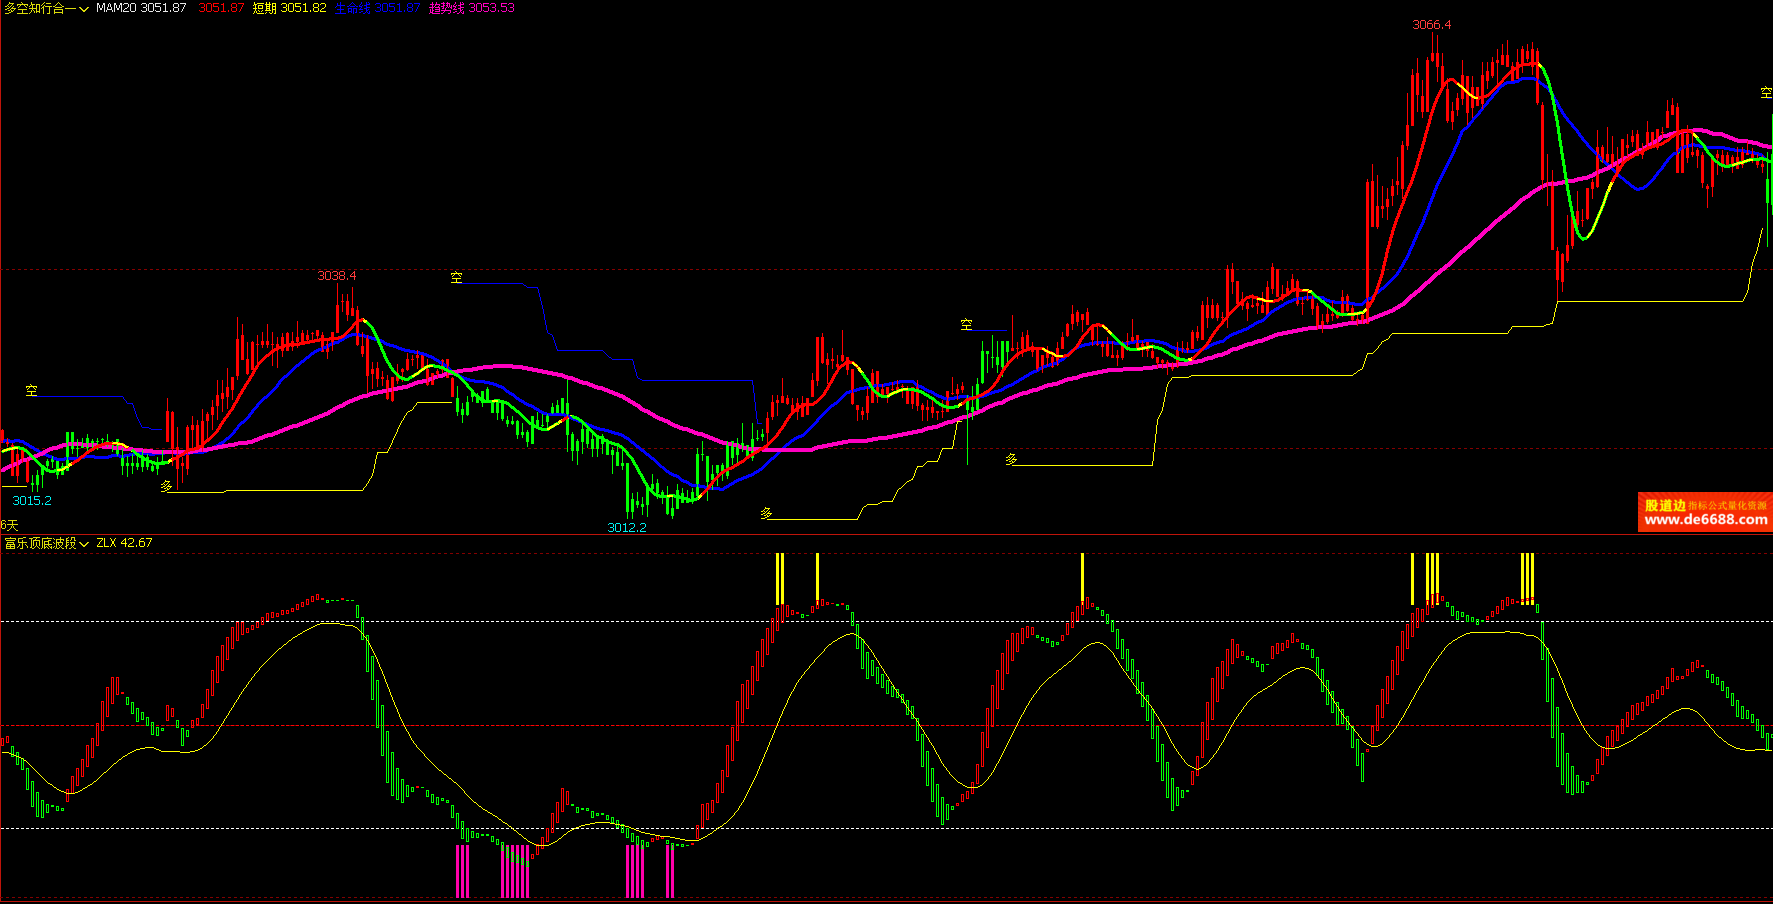Click the 空 signal marker at far right edge
The height and width of the screenshot is (904, 1773).
[x=1766, y=93]
